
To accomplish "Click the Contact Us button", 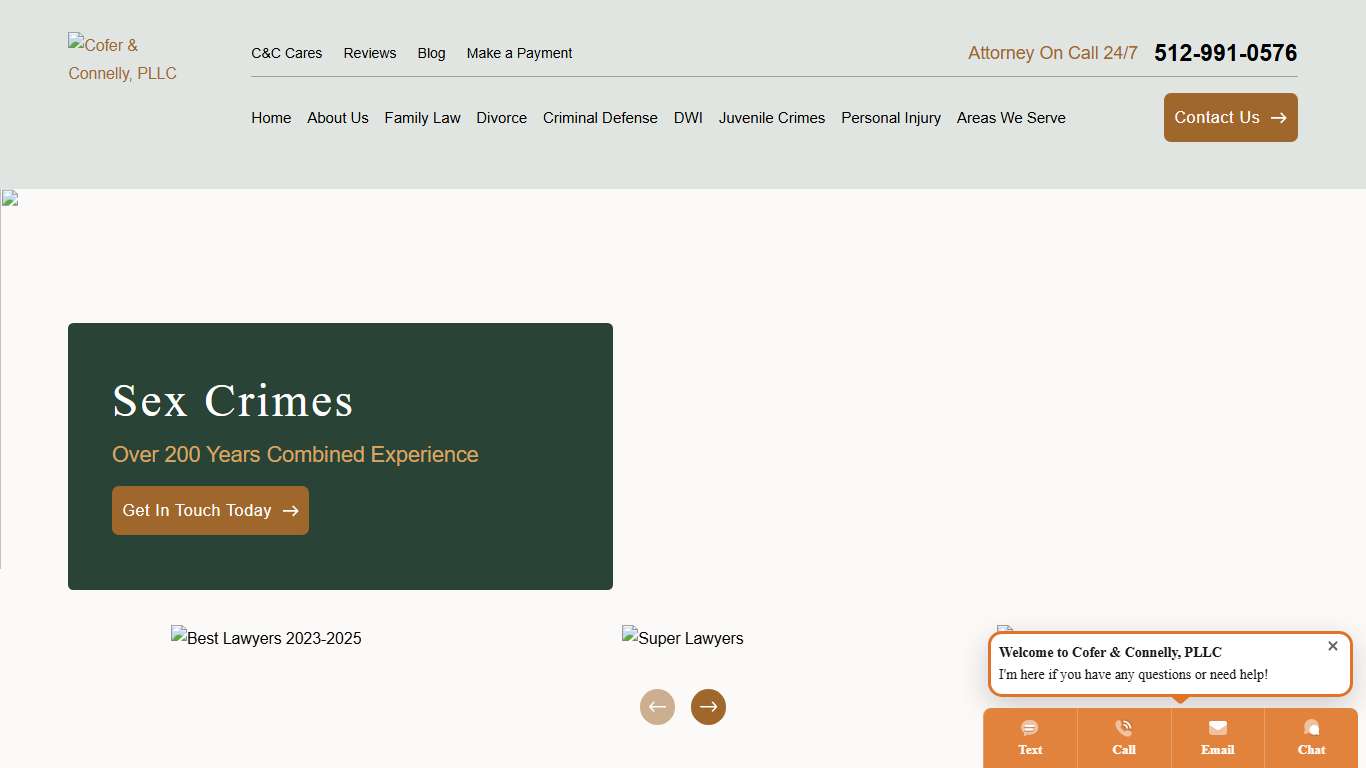I will tap(1230, 118).
